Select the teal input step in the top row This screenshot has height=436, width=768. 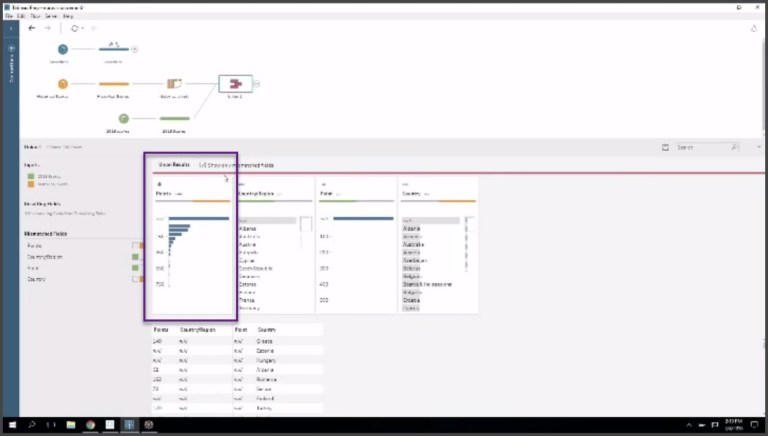(x=63, y=48)
